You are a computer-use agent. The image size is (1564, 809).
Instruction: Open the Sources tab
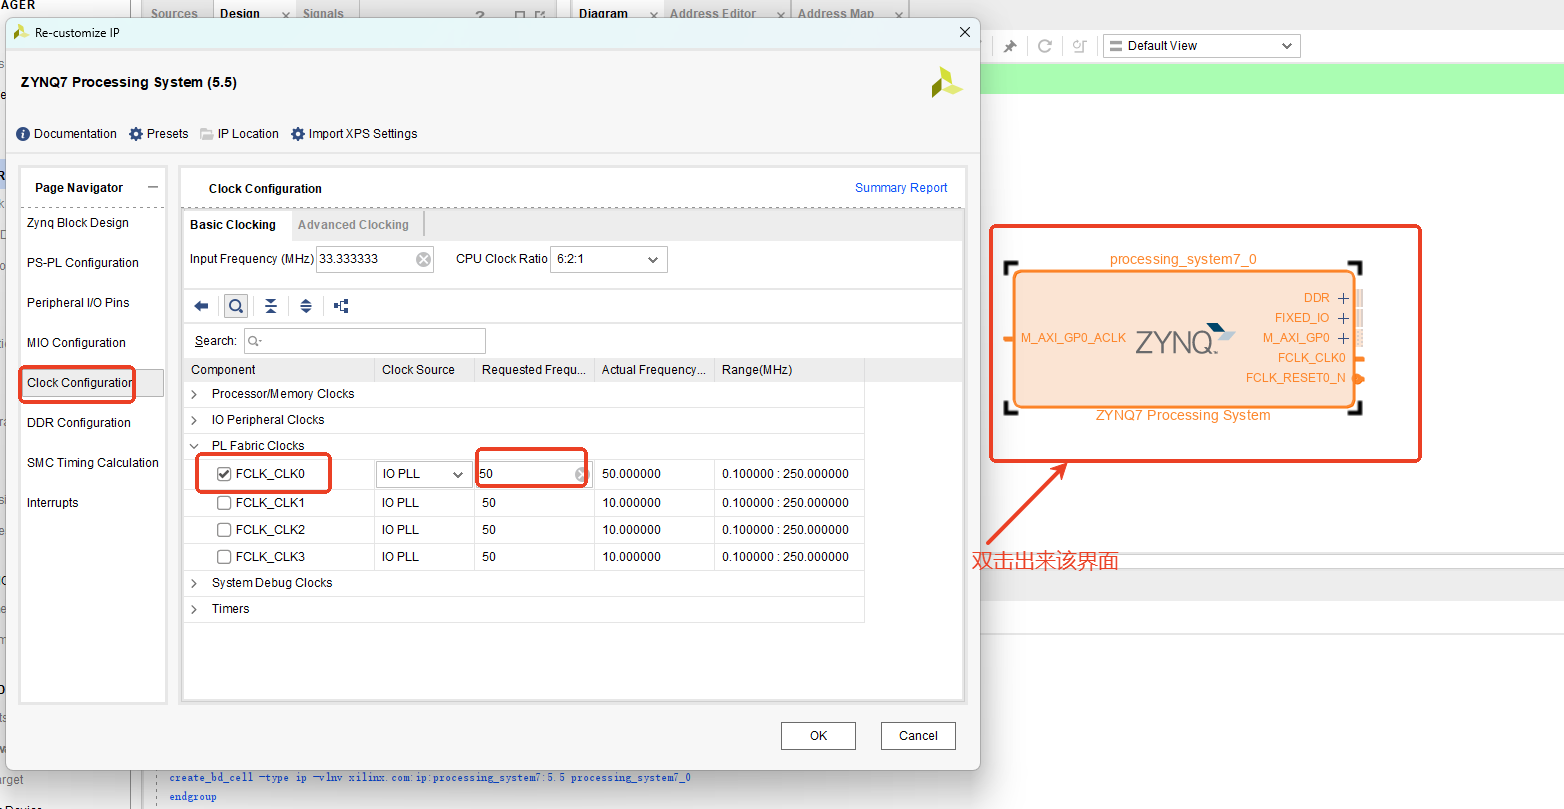coord(174,13)
